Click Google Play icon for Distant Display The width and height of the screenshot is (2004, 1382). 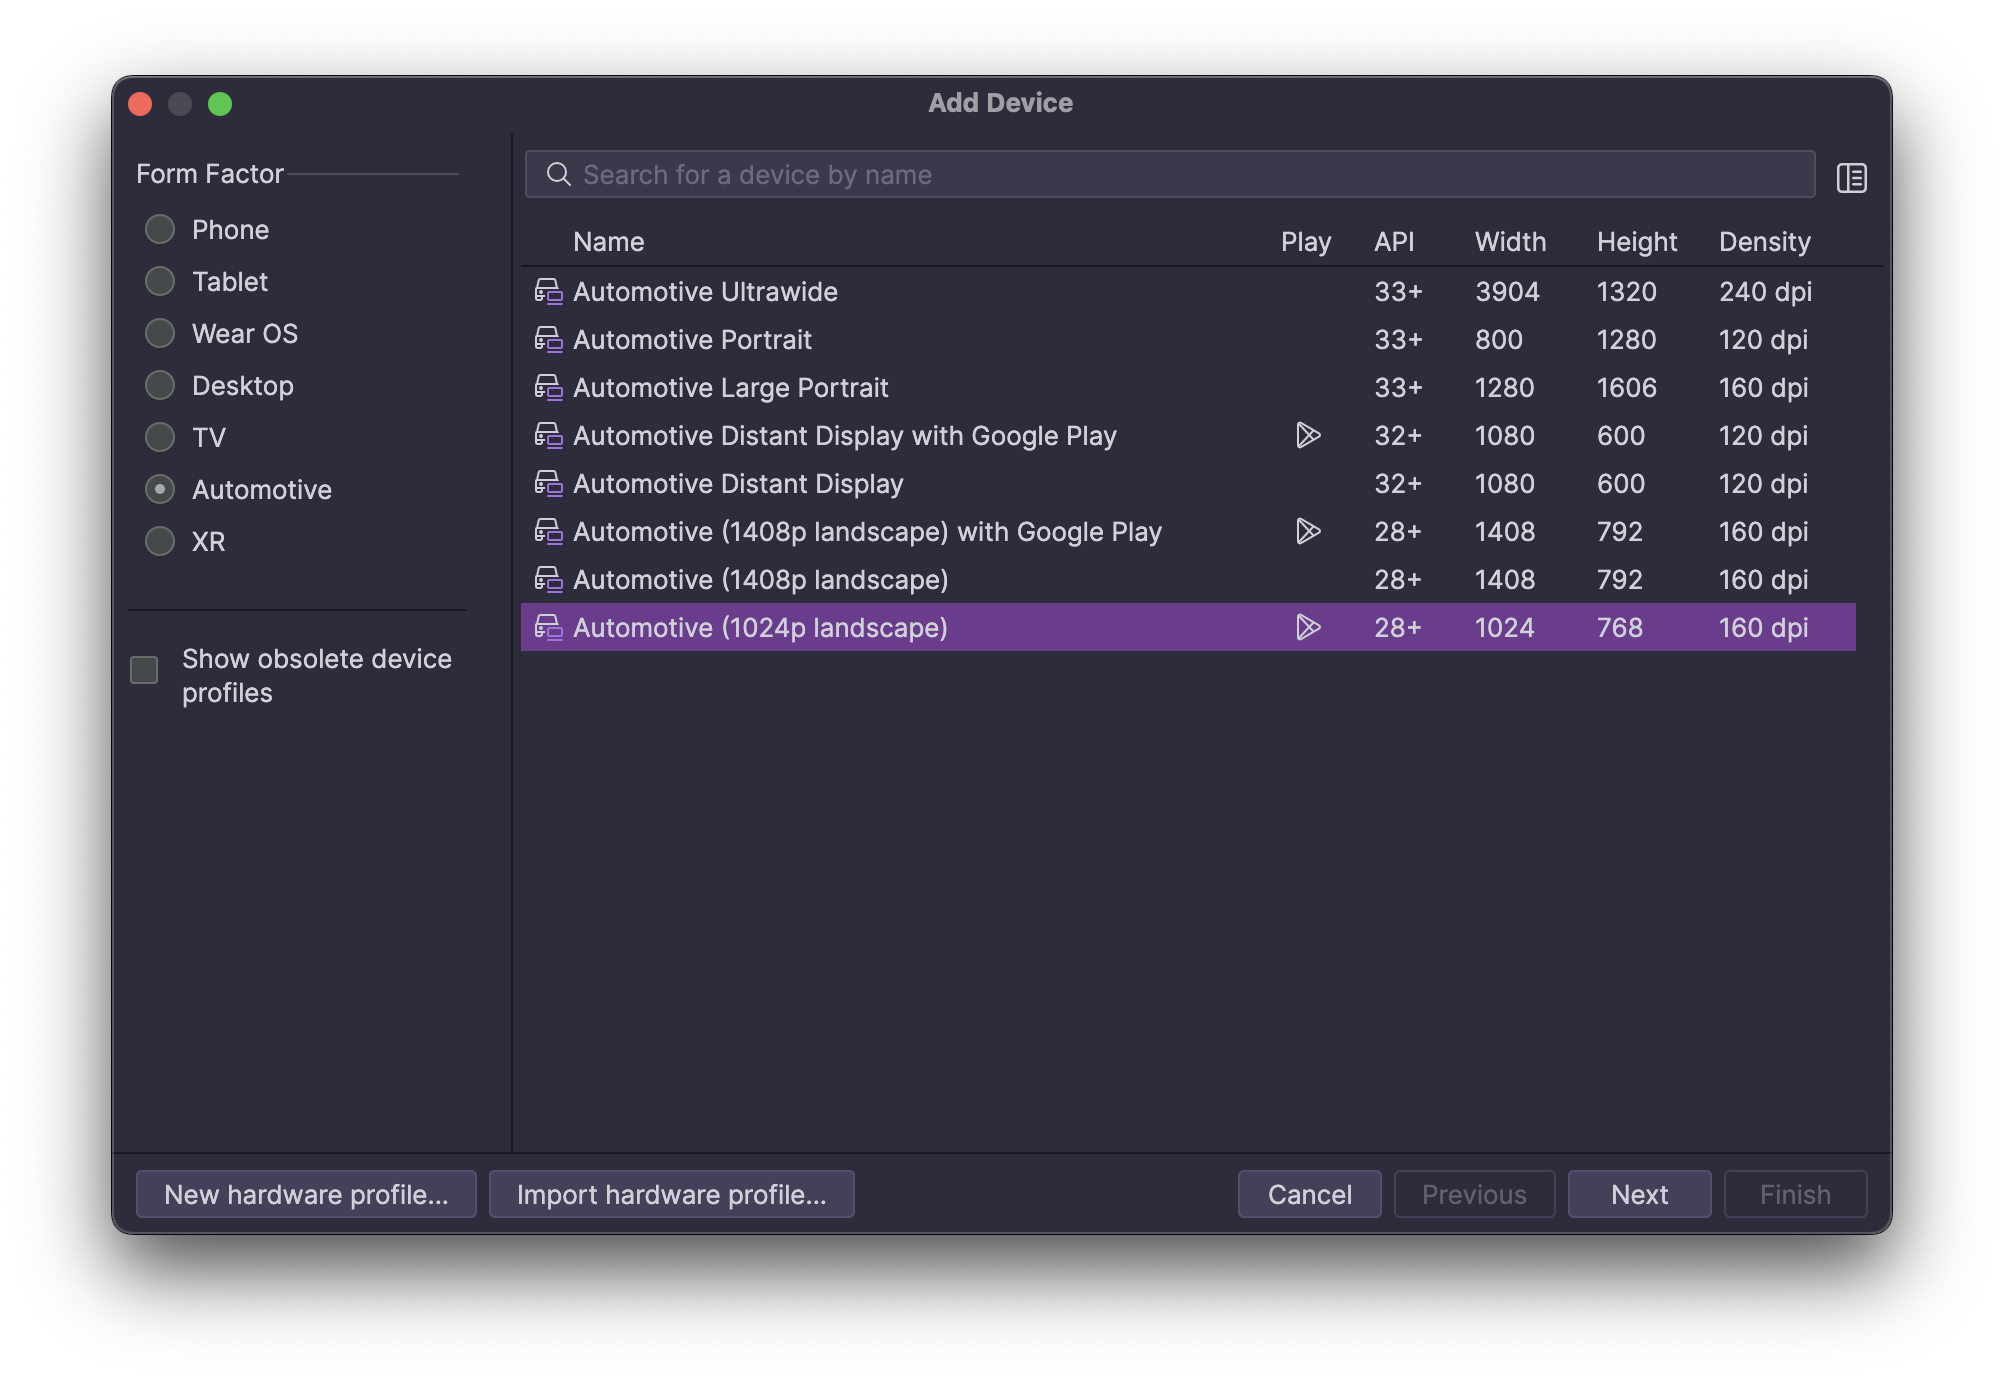[x=1308, y=436]
